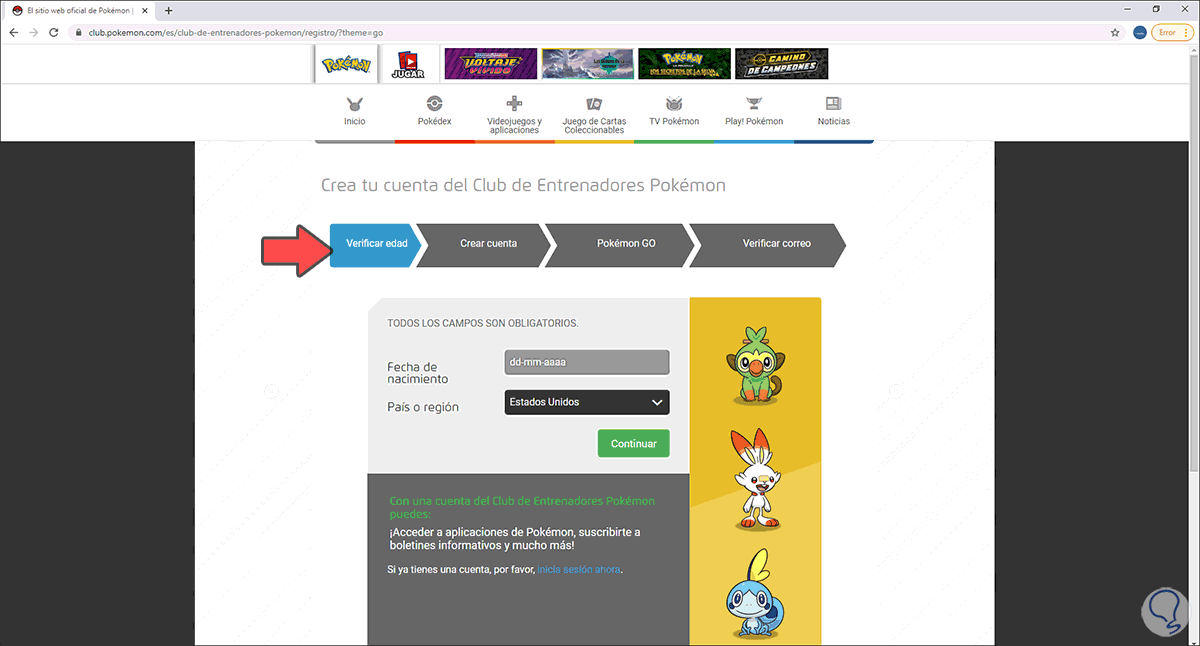Bookmark this page with the star
The image size is (1200, 646).
pos(1115,32)
